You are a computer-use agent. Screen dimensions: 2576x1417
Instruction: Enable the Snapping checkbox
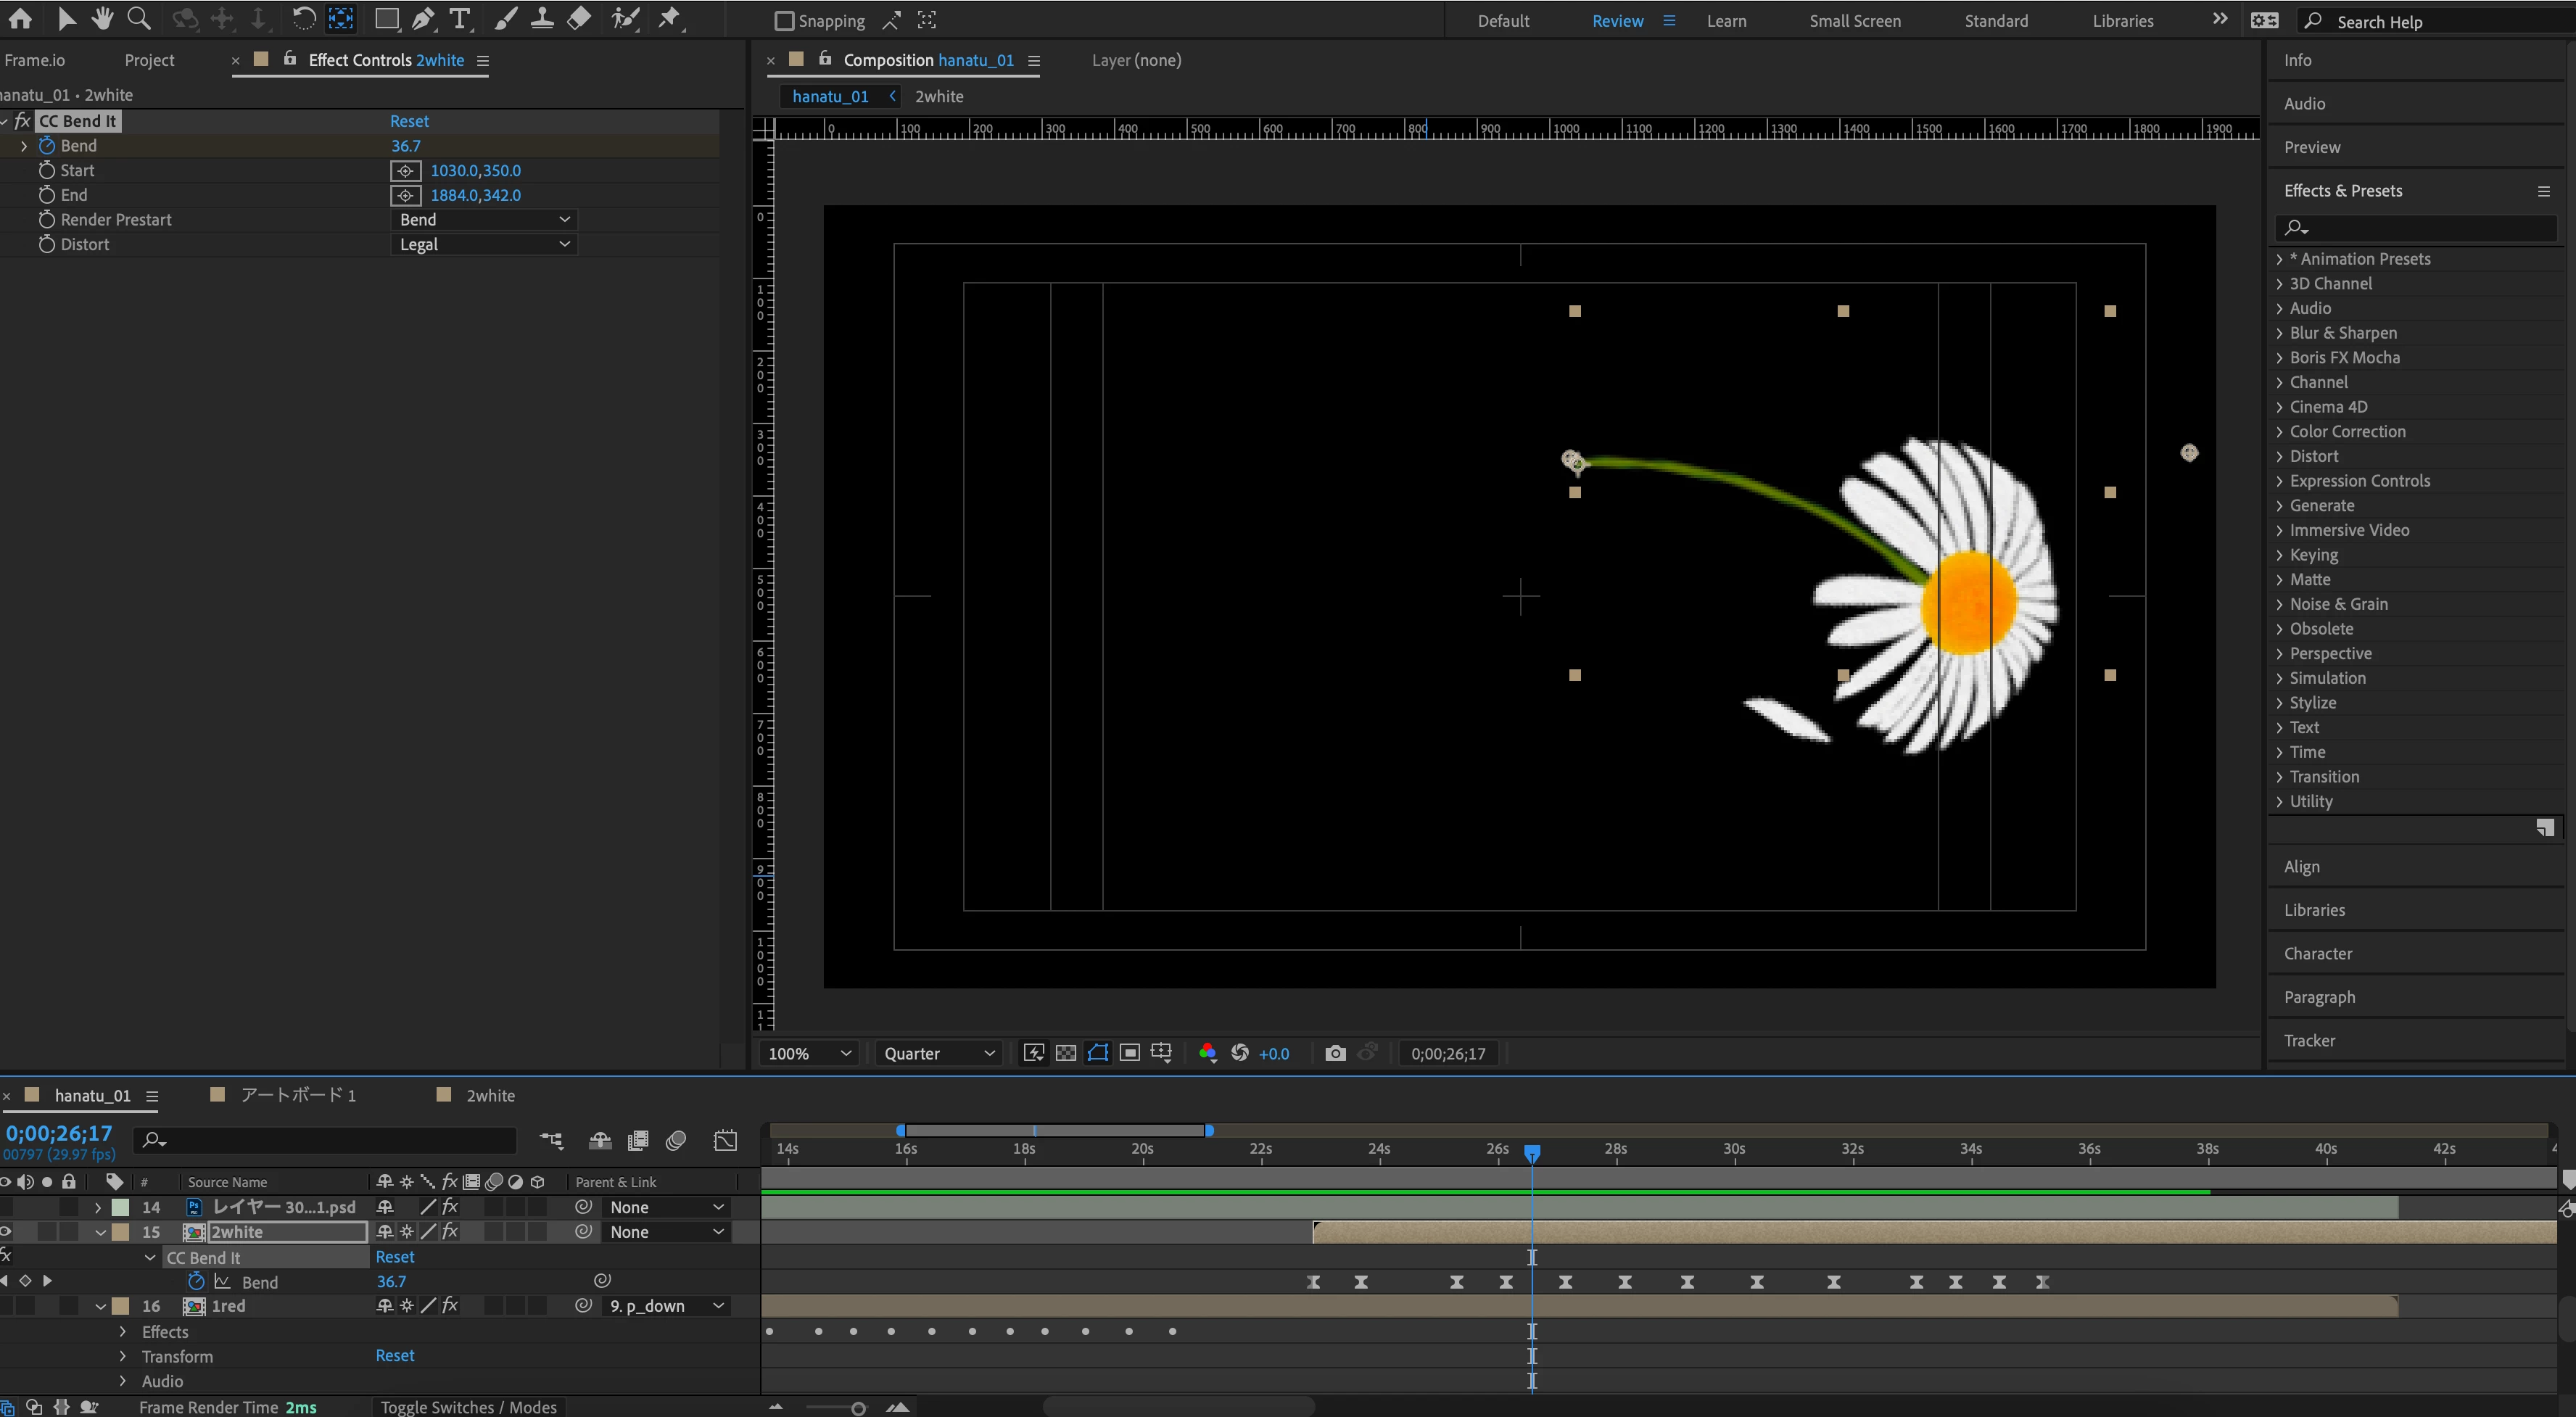[785, 21]
